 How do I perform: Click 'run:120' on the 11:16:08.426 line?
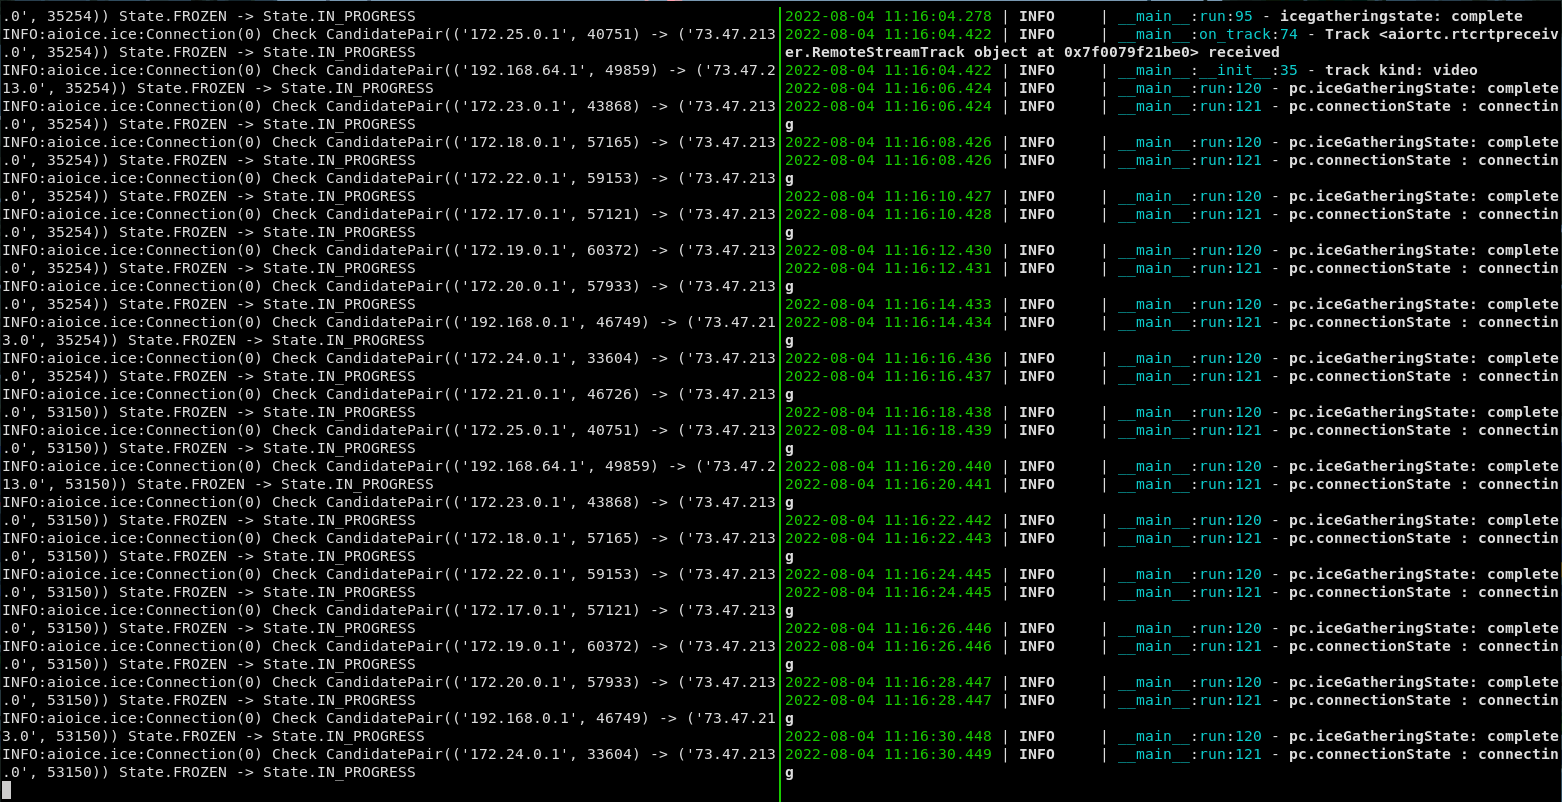click(x=1231, y=142)
